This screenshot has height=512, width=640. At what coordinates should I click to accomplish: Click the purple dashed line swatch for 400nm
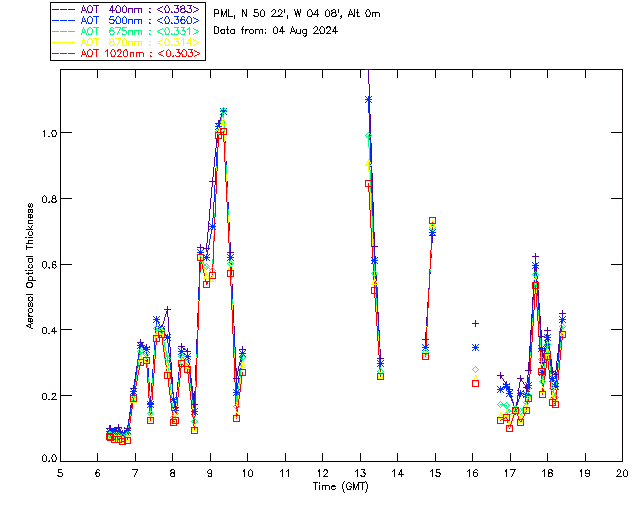(x=64, y=9)
